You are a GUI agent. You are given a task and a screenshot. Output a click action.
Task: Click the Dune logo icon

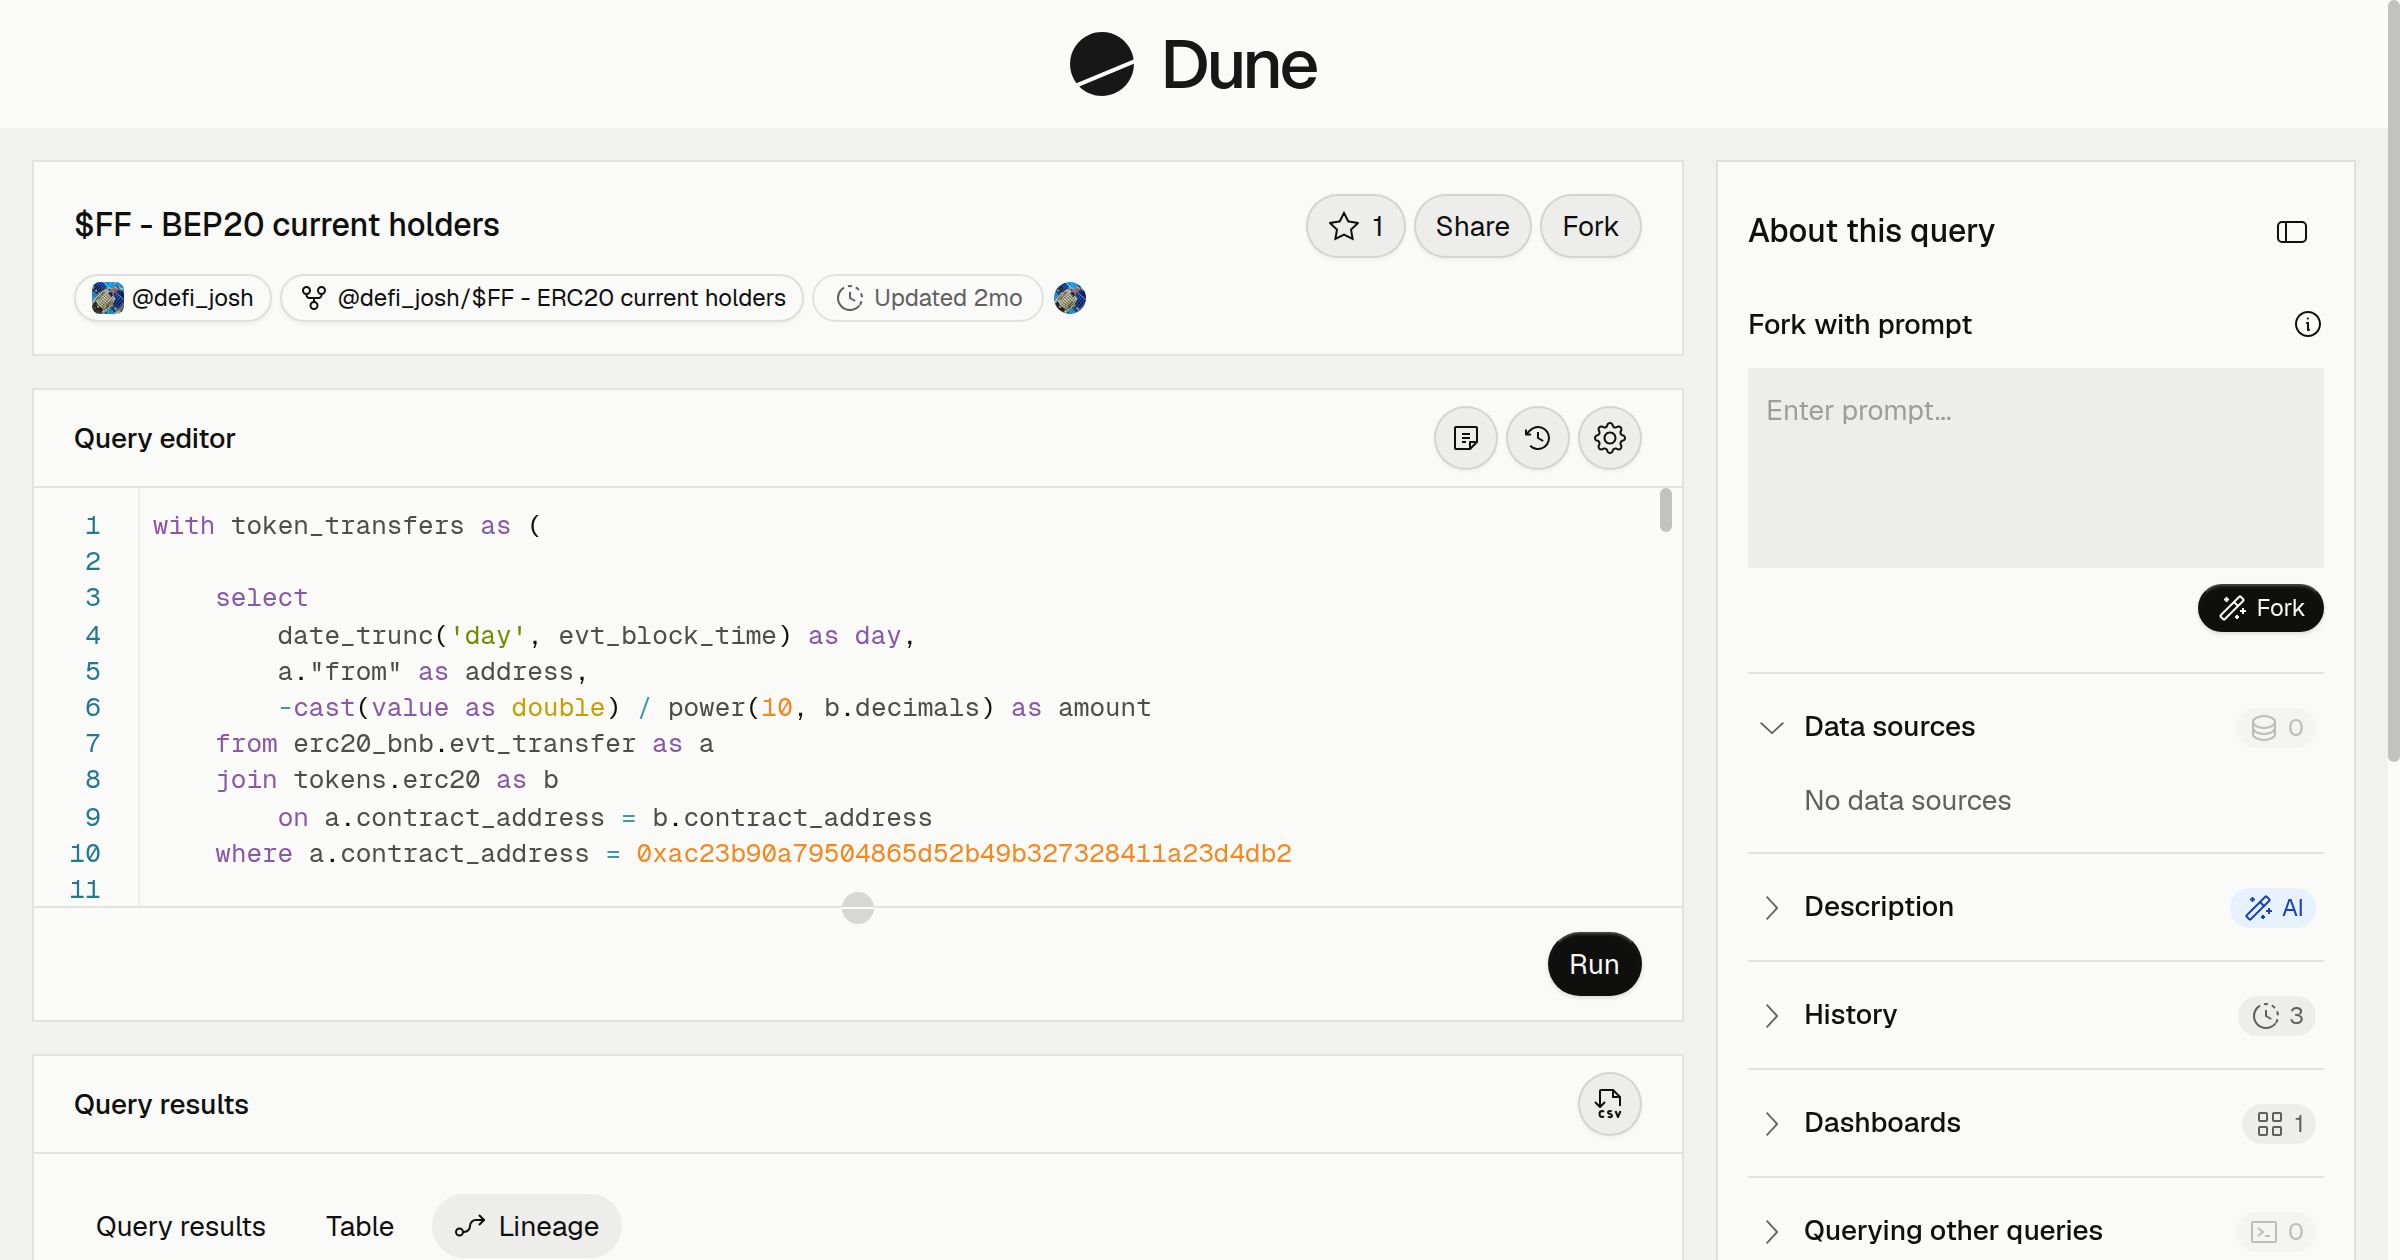pos(1101,64)
